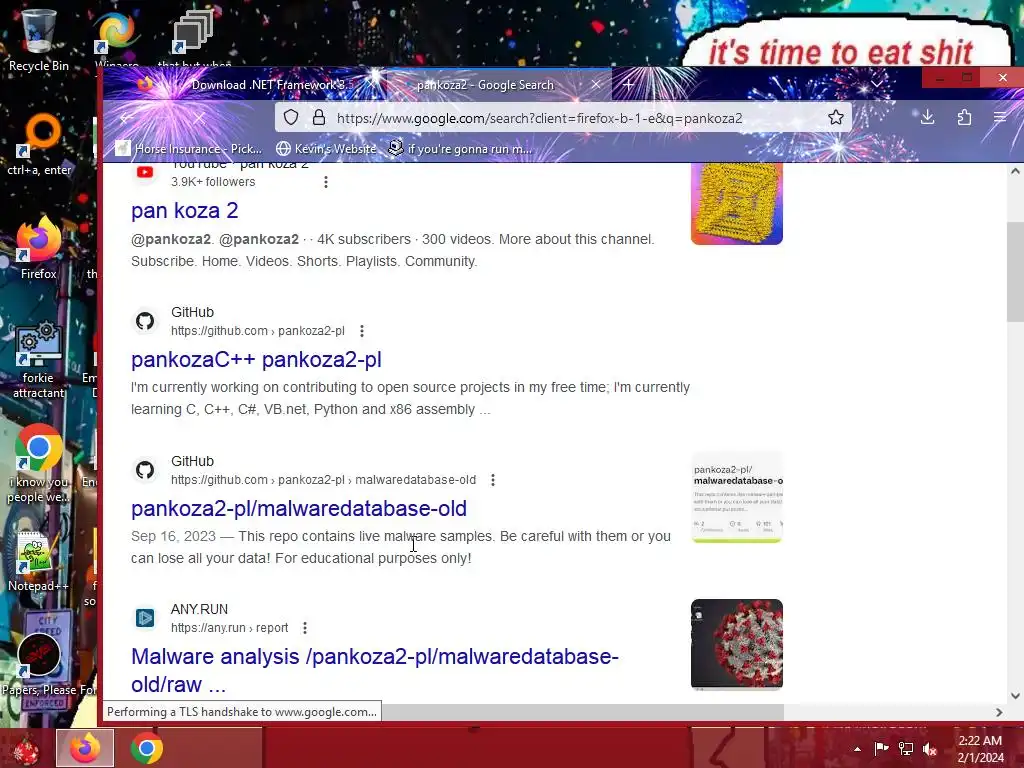Open the three-dot menu for the malwaredatabase-old result
Screen dimensions: 1024x768
point(493,480)
